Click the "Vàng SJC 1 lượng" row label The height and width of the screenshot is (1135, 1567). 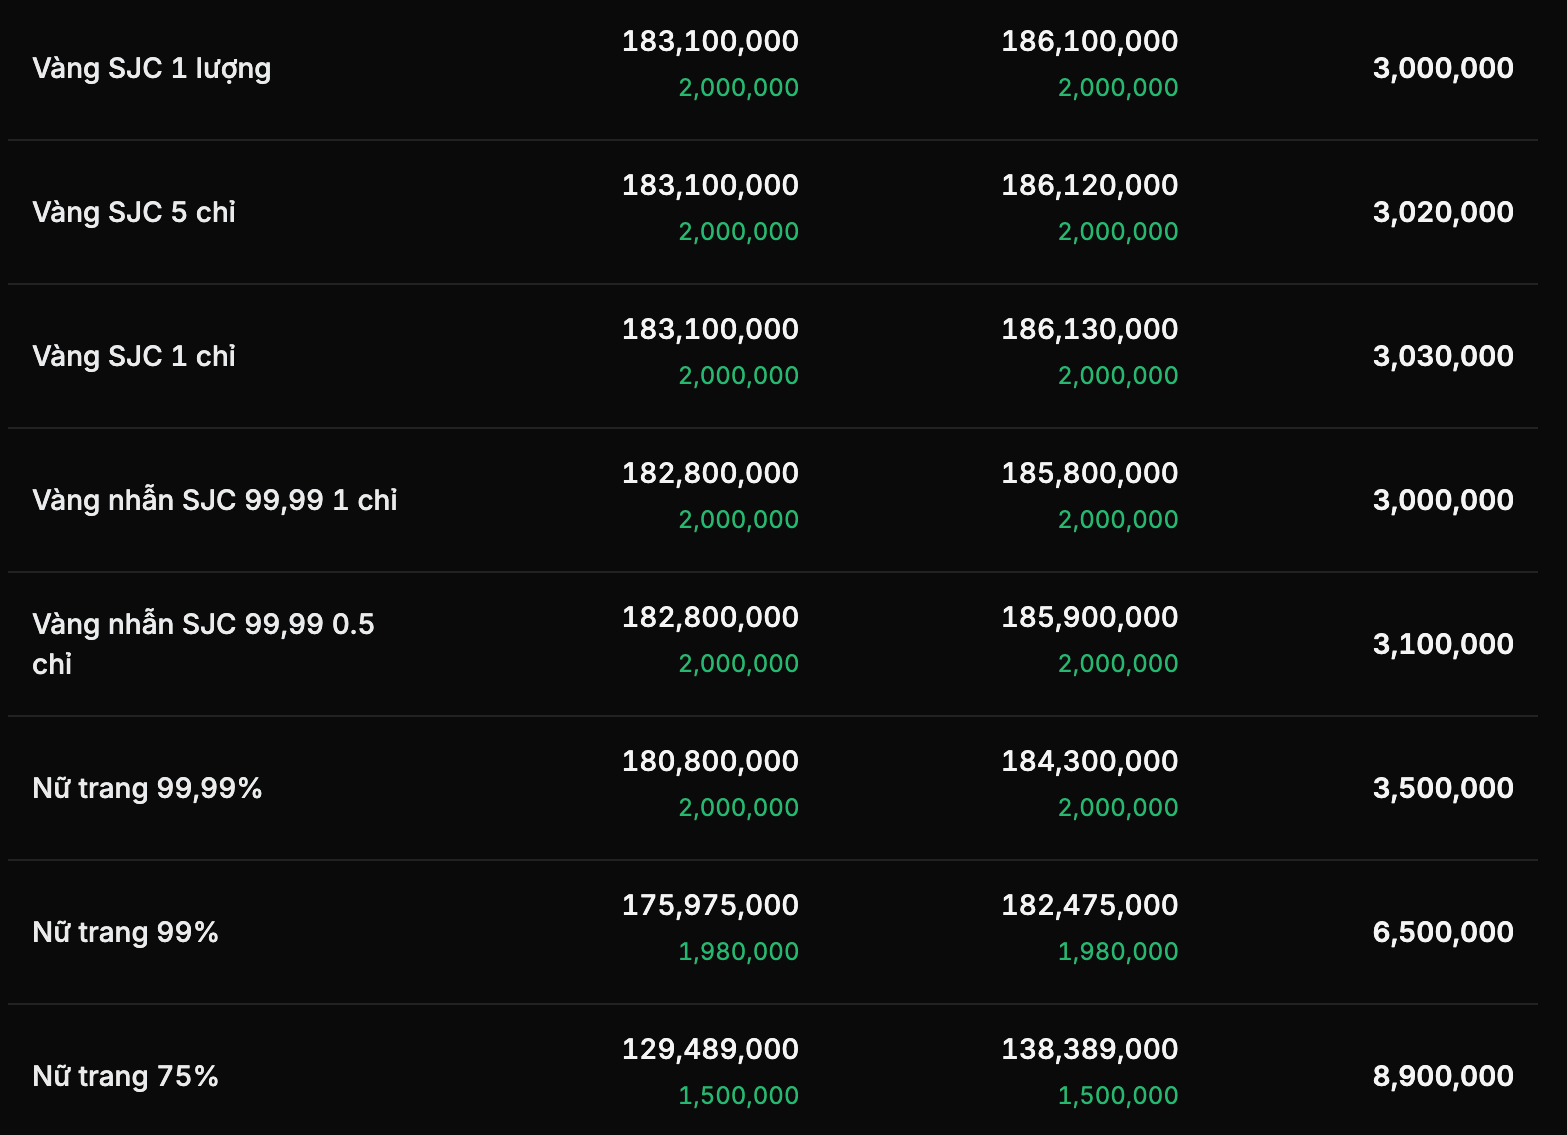(x=152, y=68)
